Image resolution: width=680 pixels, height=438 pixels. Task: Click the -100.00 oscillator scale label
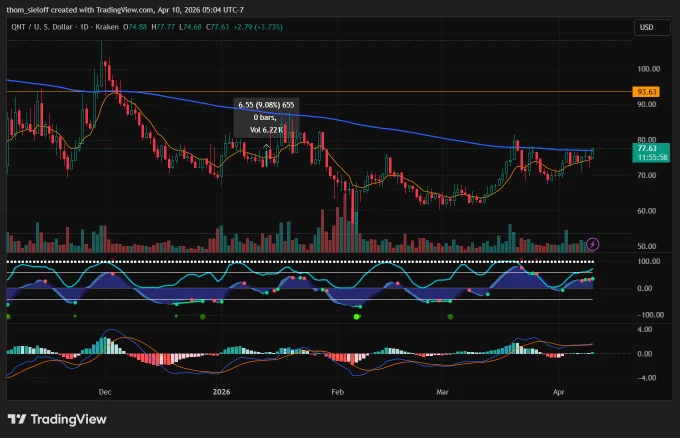tap(651, 315)
